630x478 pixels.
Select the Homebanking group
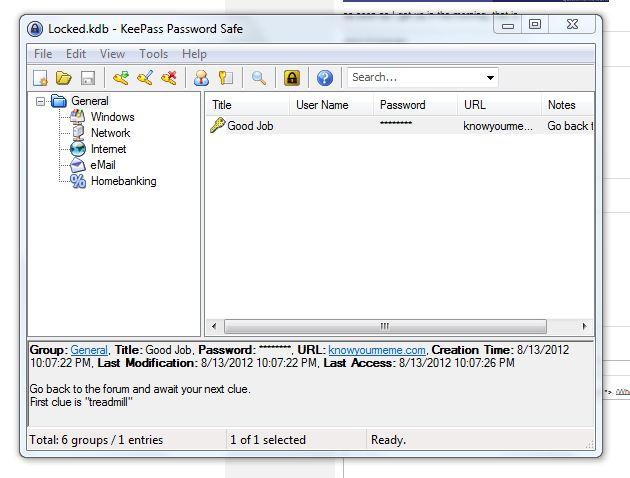pyautogui.click(x=124, y=181)
